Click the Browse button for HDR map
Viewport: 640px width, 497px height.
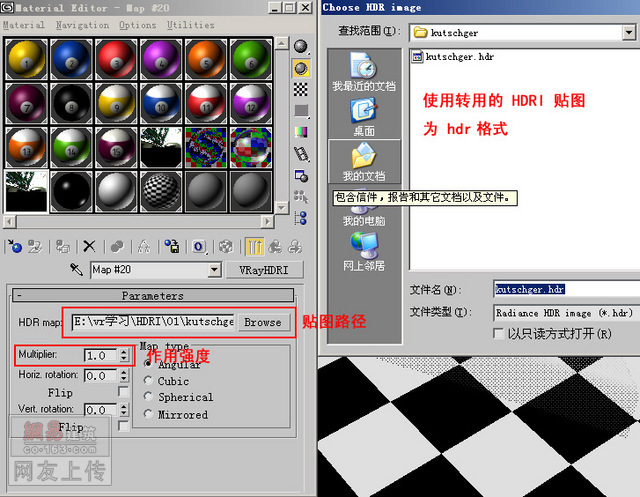click(263, 322)
